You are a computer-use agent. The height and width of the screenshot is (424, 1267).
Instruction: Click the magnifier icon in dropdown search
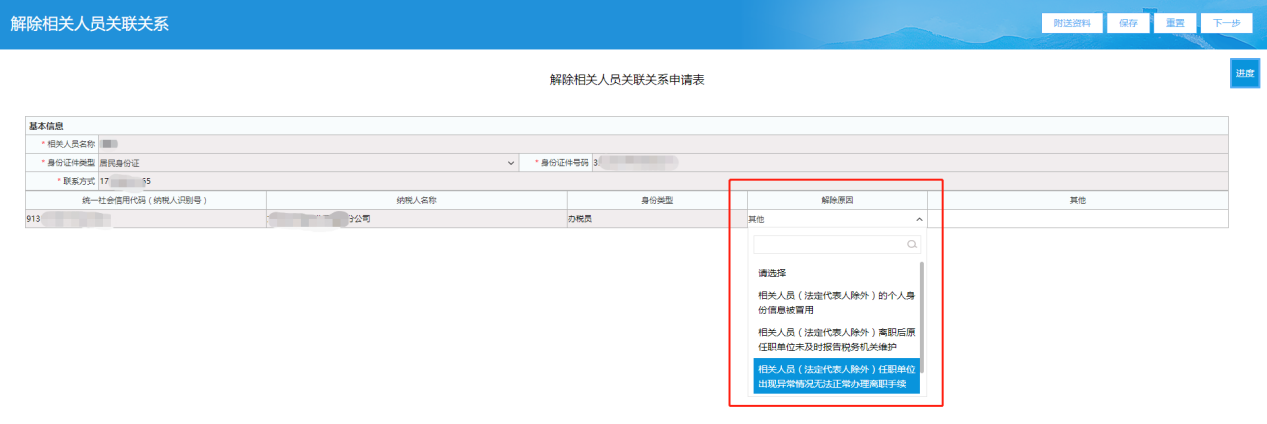tap(910, 244)
